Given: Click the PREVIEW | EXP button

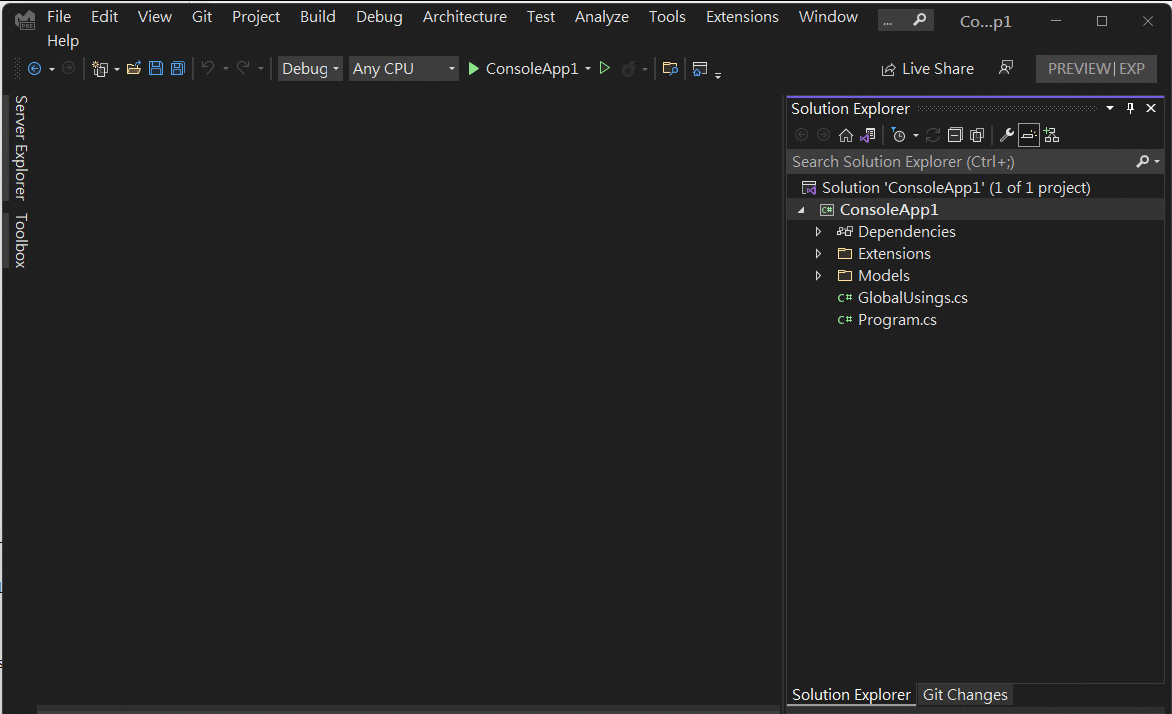Looking at the screenshot, I should (1096, 69).
